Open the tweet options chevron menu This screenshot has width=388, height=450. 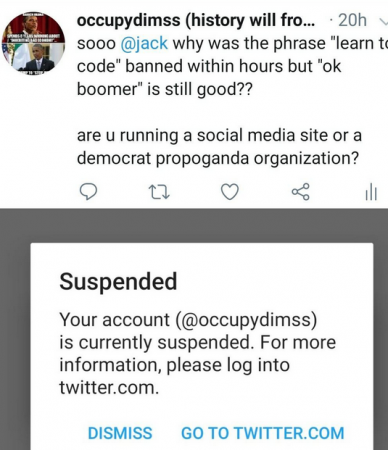384,21
